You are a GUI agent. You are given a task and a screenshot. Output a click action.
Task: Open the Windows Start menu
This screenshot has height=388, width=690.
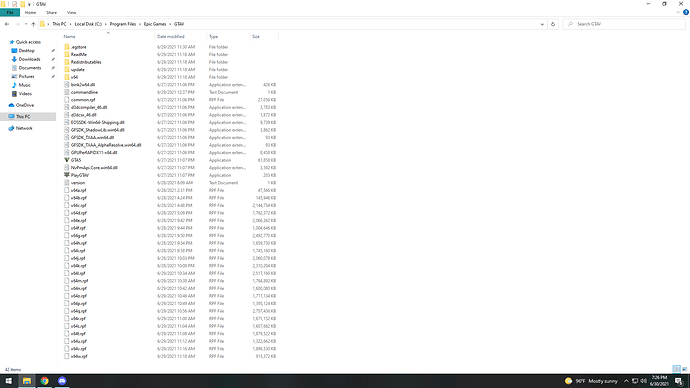tap(9, 381)
